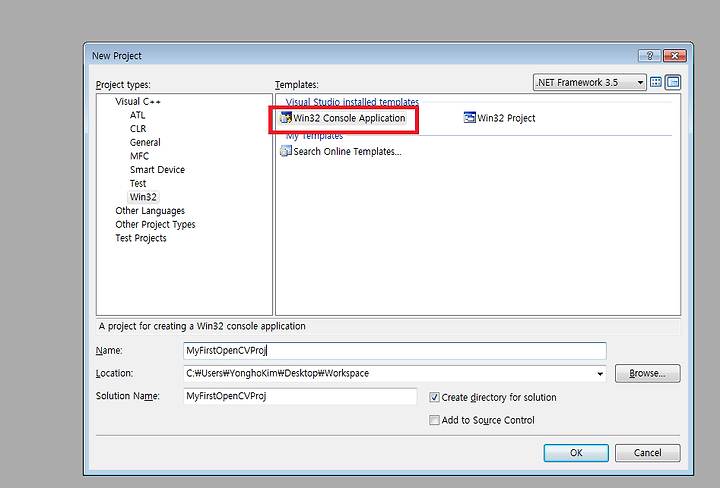
Task: Select Test project type under Visual C++
Action: 138,183
